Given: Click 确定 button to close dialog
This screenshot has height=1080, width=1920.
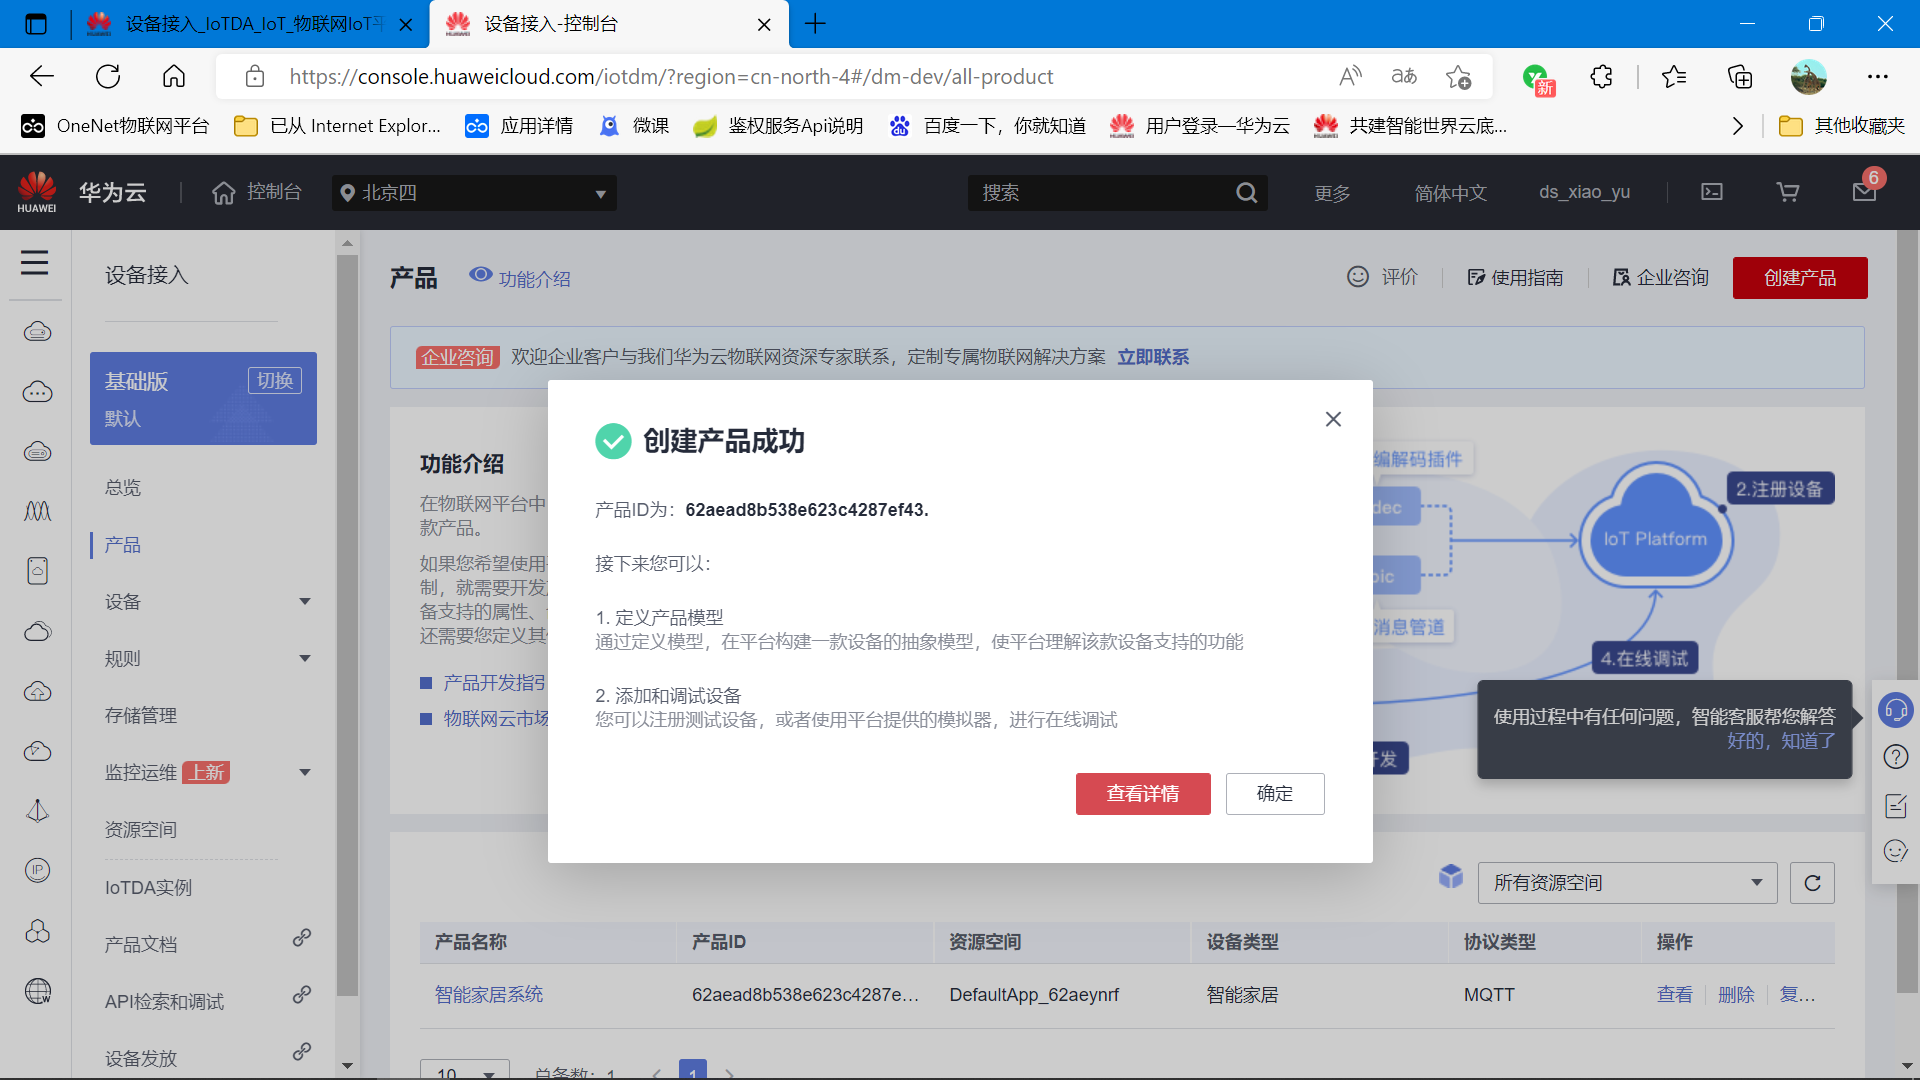Looking at the screenshot, I should (x=1274, y=793).
